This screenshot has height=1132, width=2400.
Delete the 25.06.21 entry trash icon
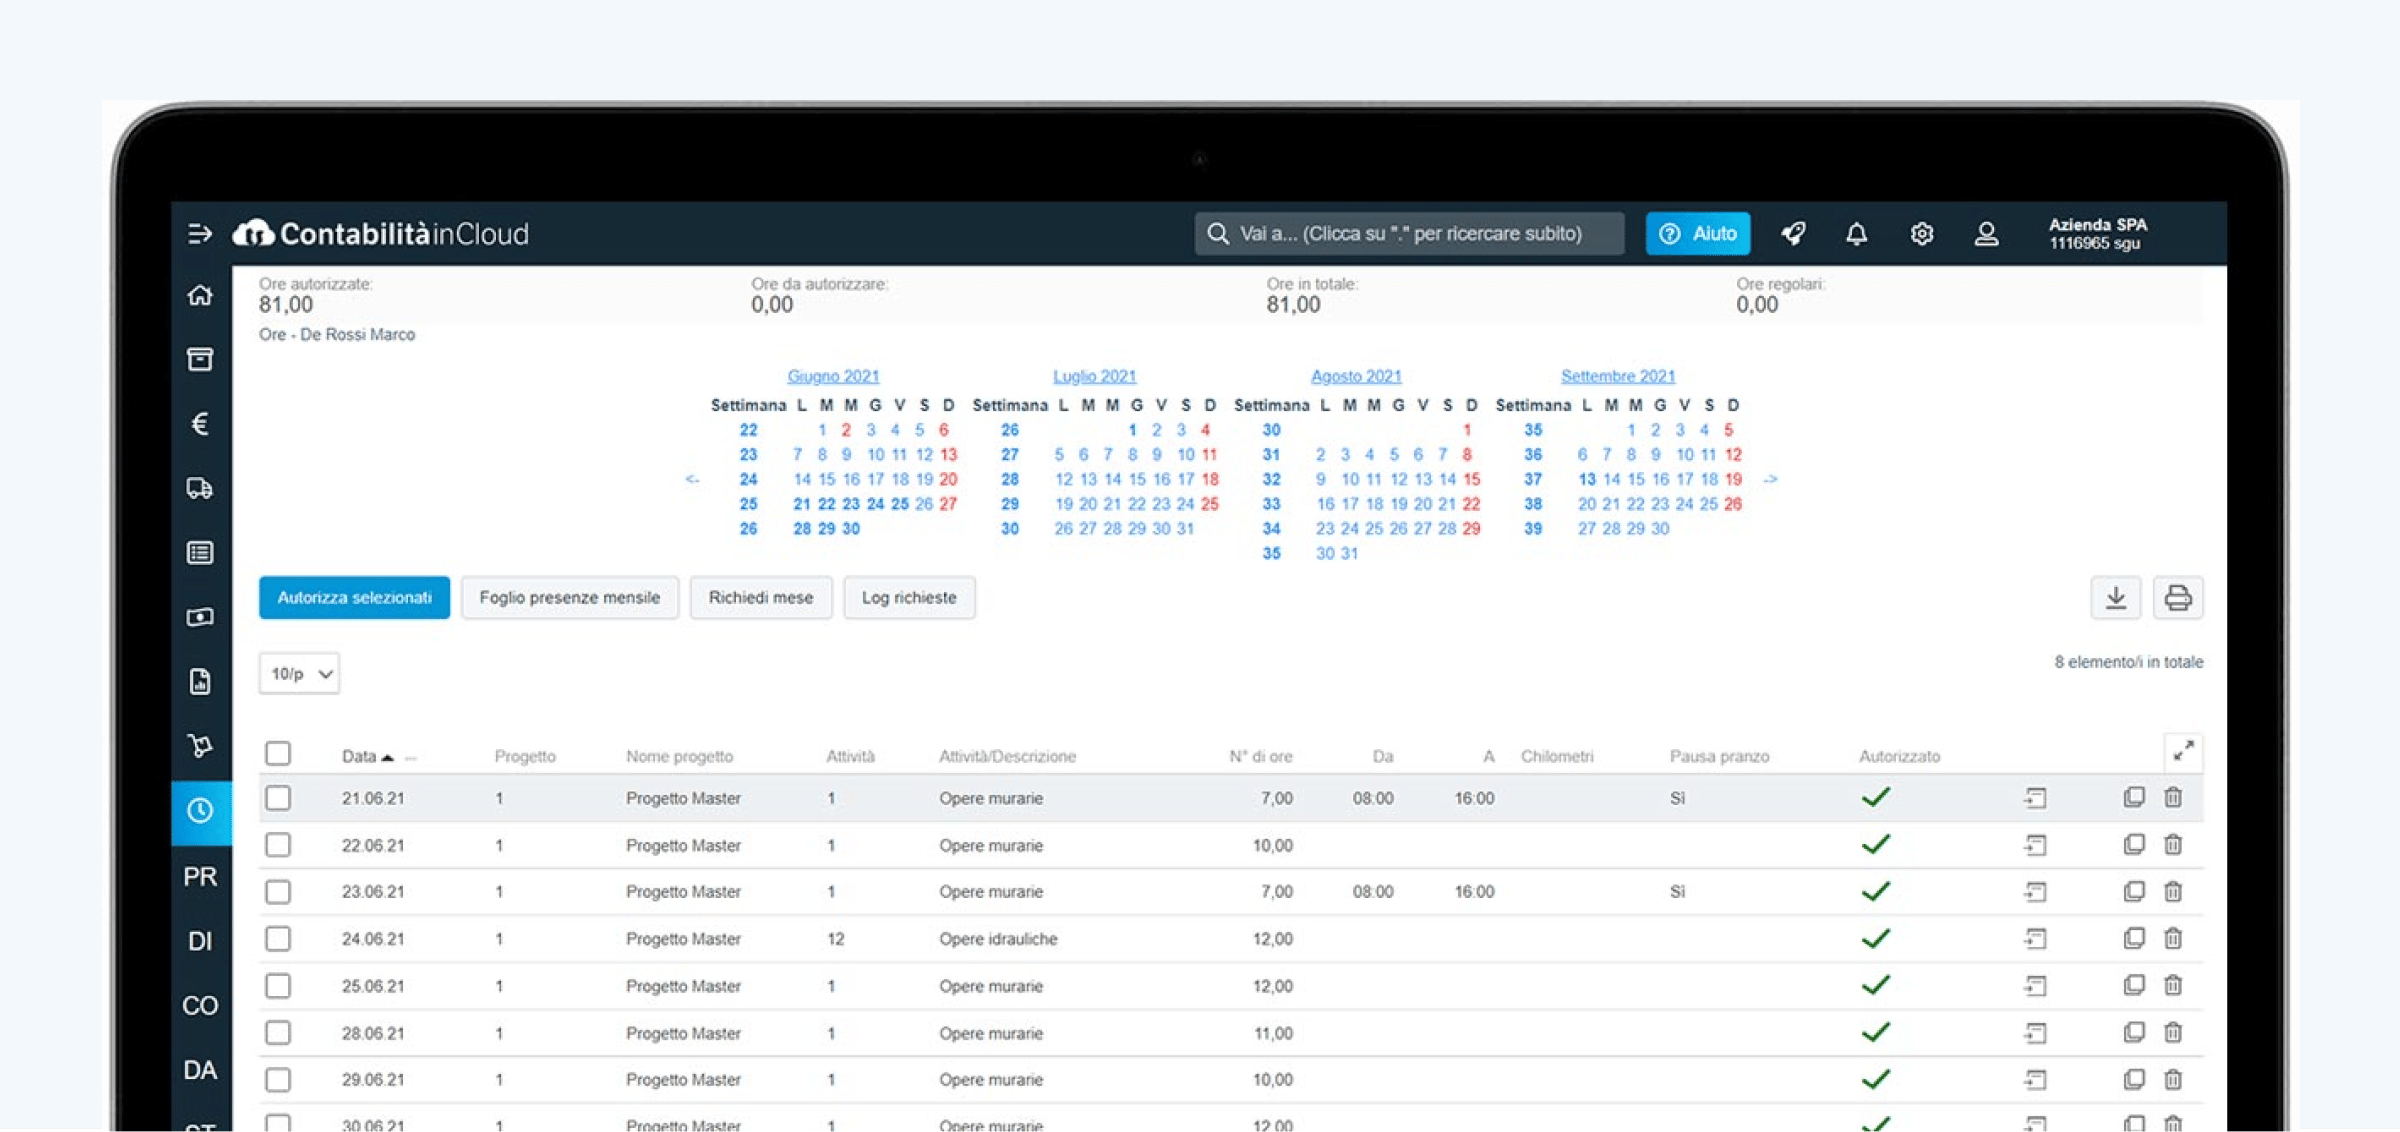coord(2173,986)
